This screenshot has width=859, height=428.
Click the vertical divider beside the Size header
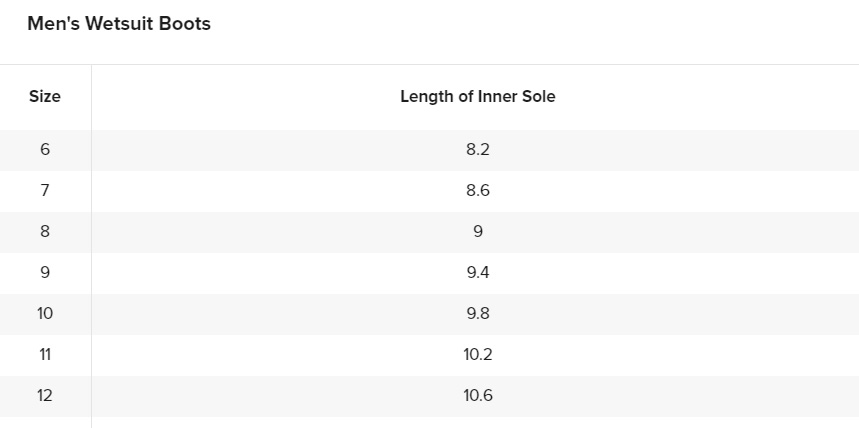coord(91,97)
